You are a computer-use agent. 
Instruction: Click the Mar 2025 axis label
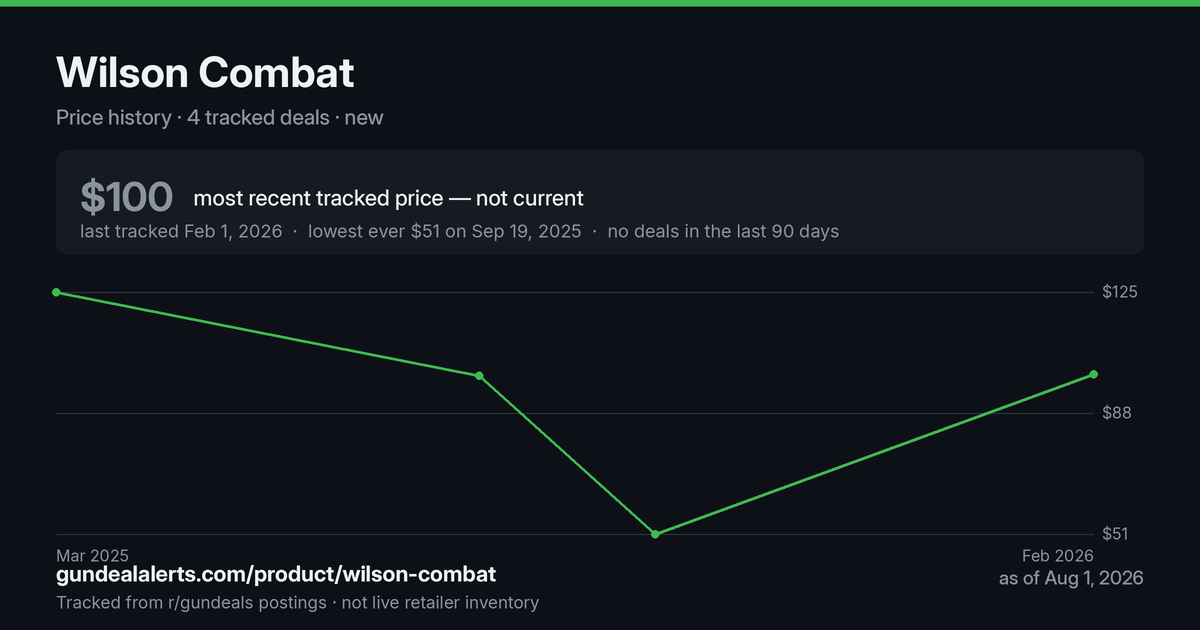(92, 555)
